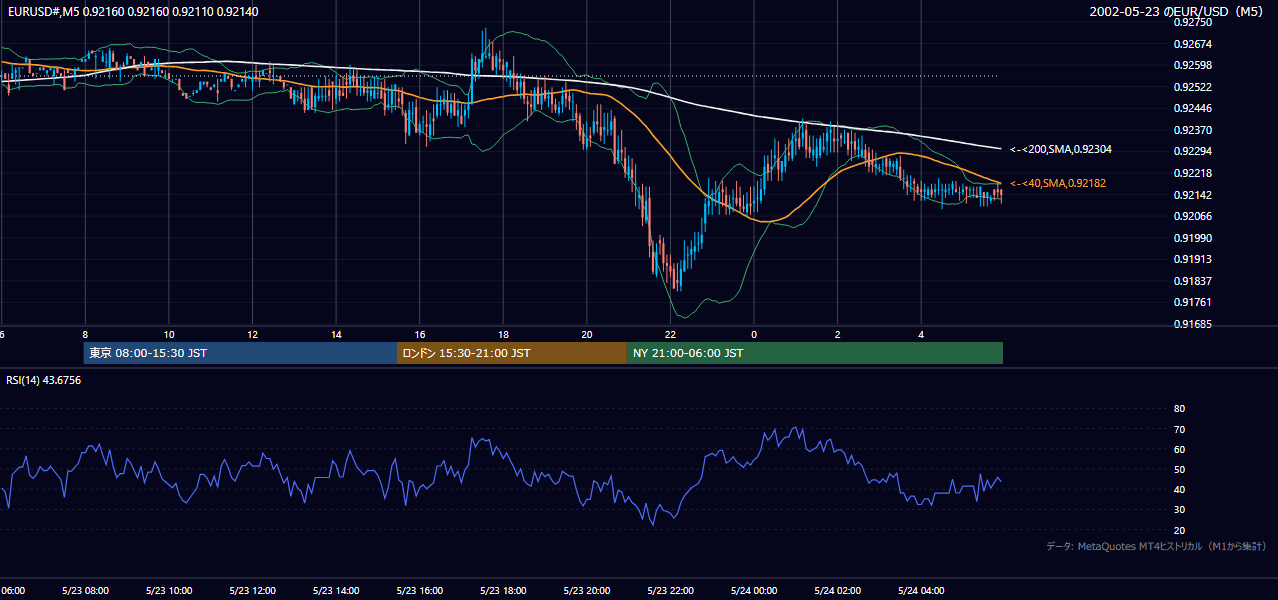The width and height of the screenshot is (1278, 600).
Task: Click hour tick 4 under price chart
Action: (x=921, y=334)
